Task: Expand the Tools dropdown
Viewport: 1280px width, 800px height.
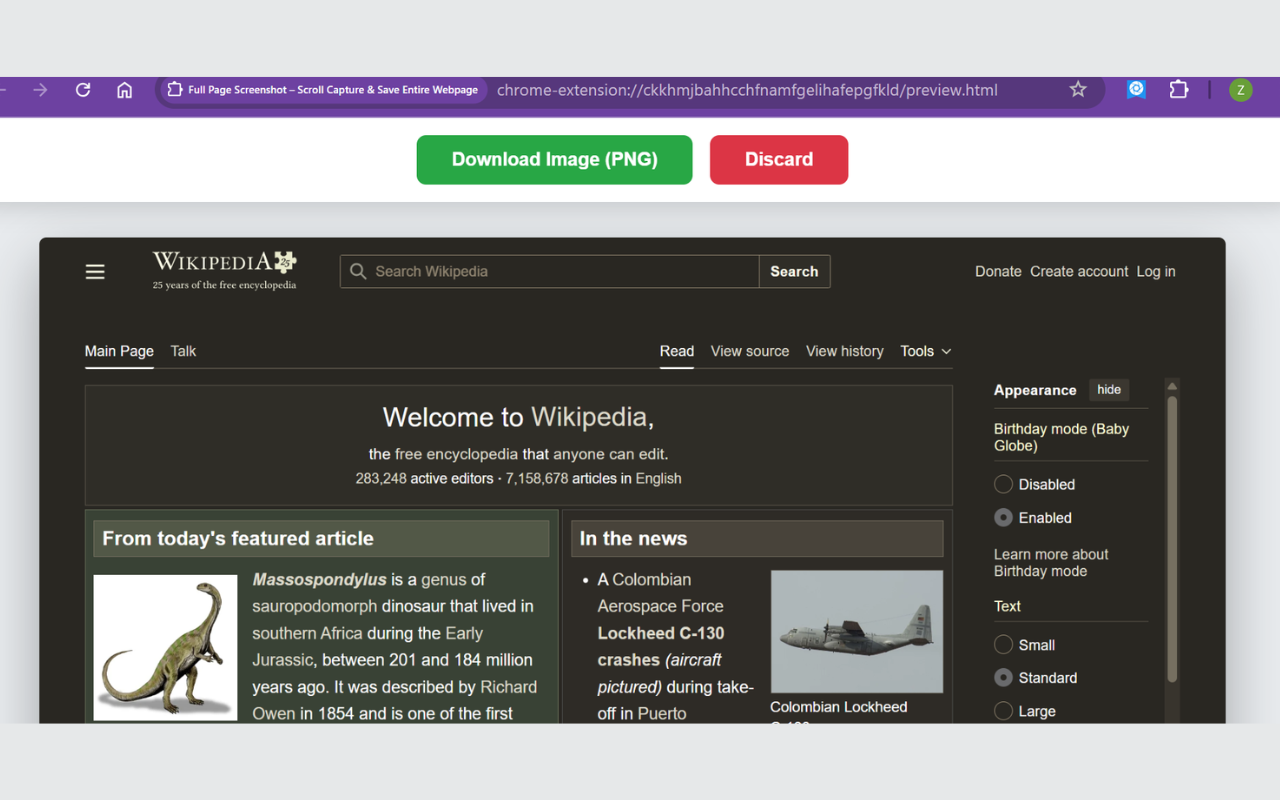Action: tap(926, 351)
